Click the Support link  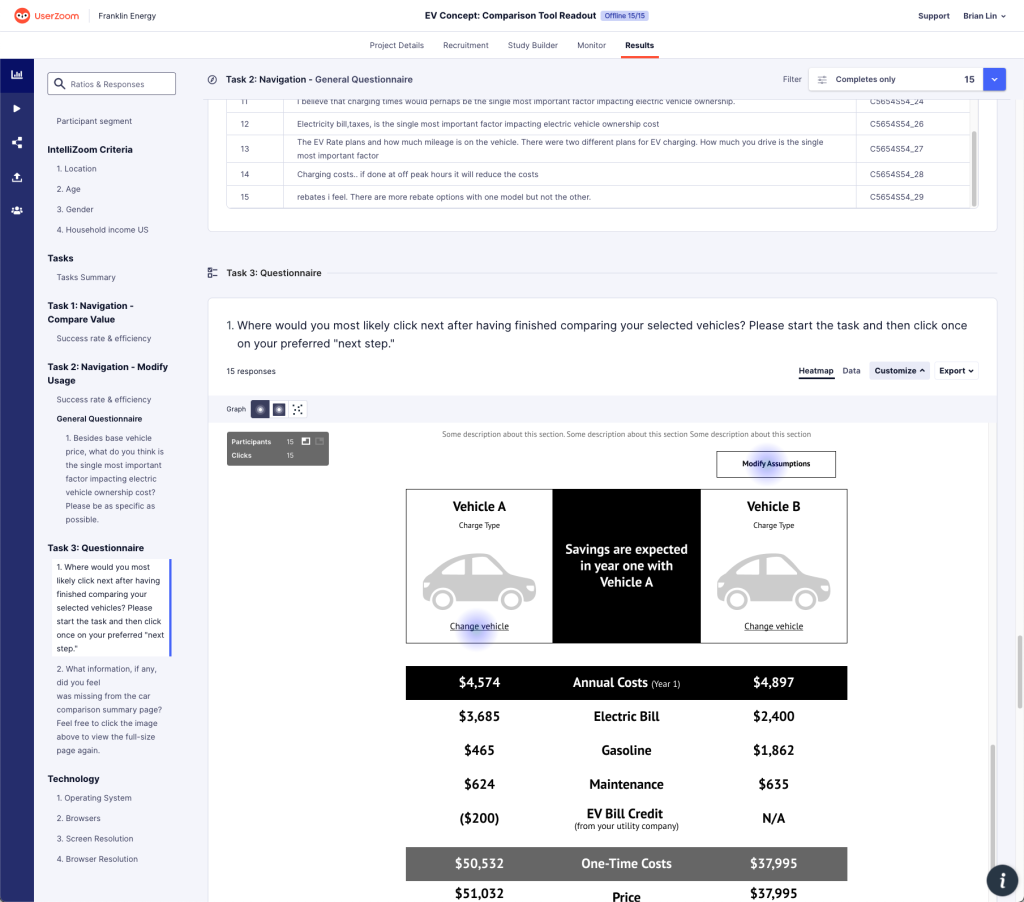click(x=933, y=16)
